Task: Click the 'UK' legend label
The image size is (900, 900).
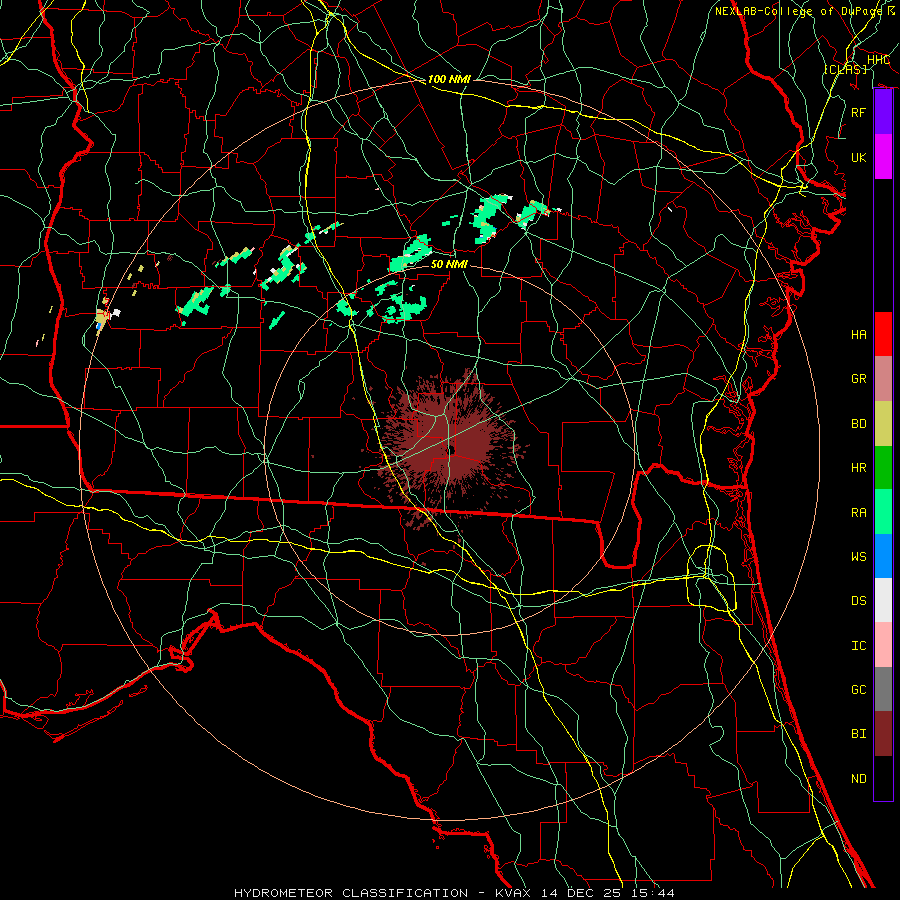Action: pos(859,157)
